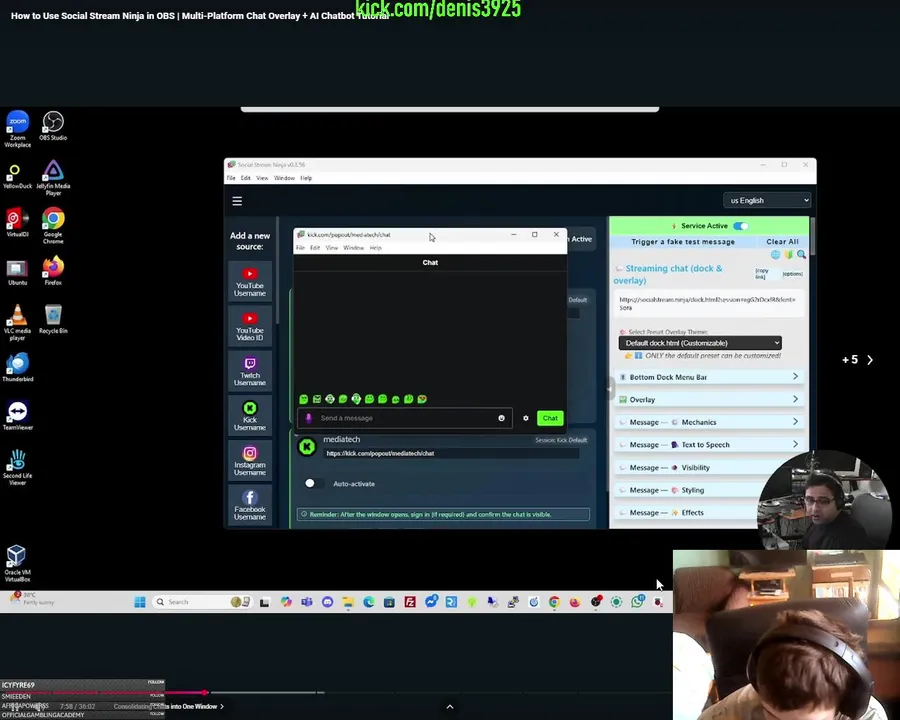
Task: Expand the Message Mechanics section
Action: [709, 422]
